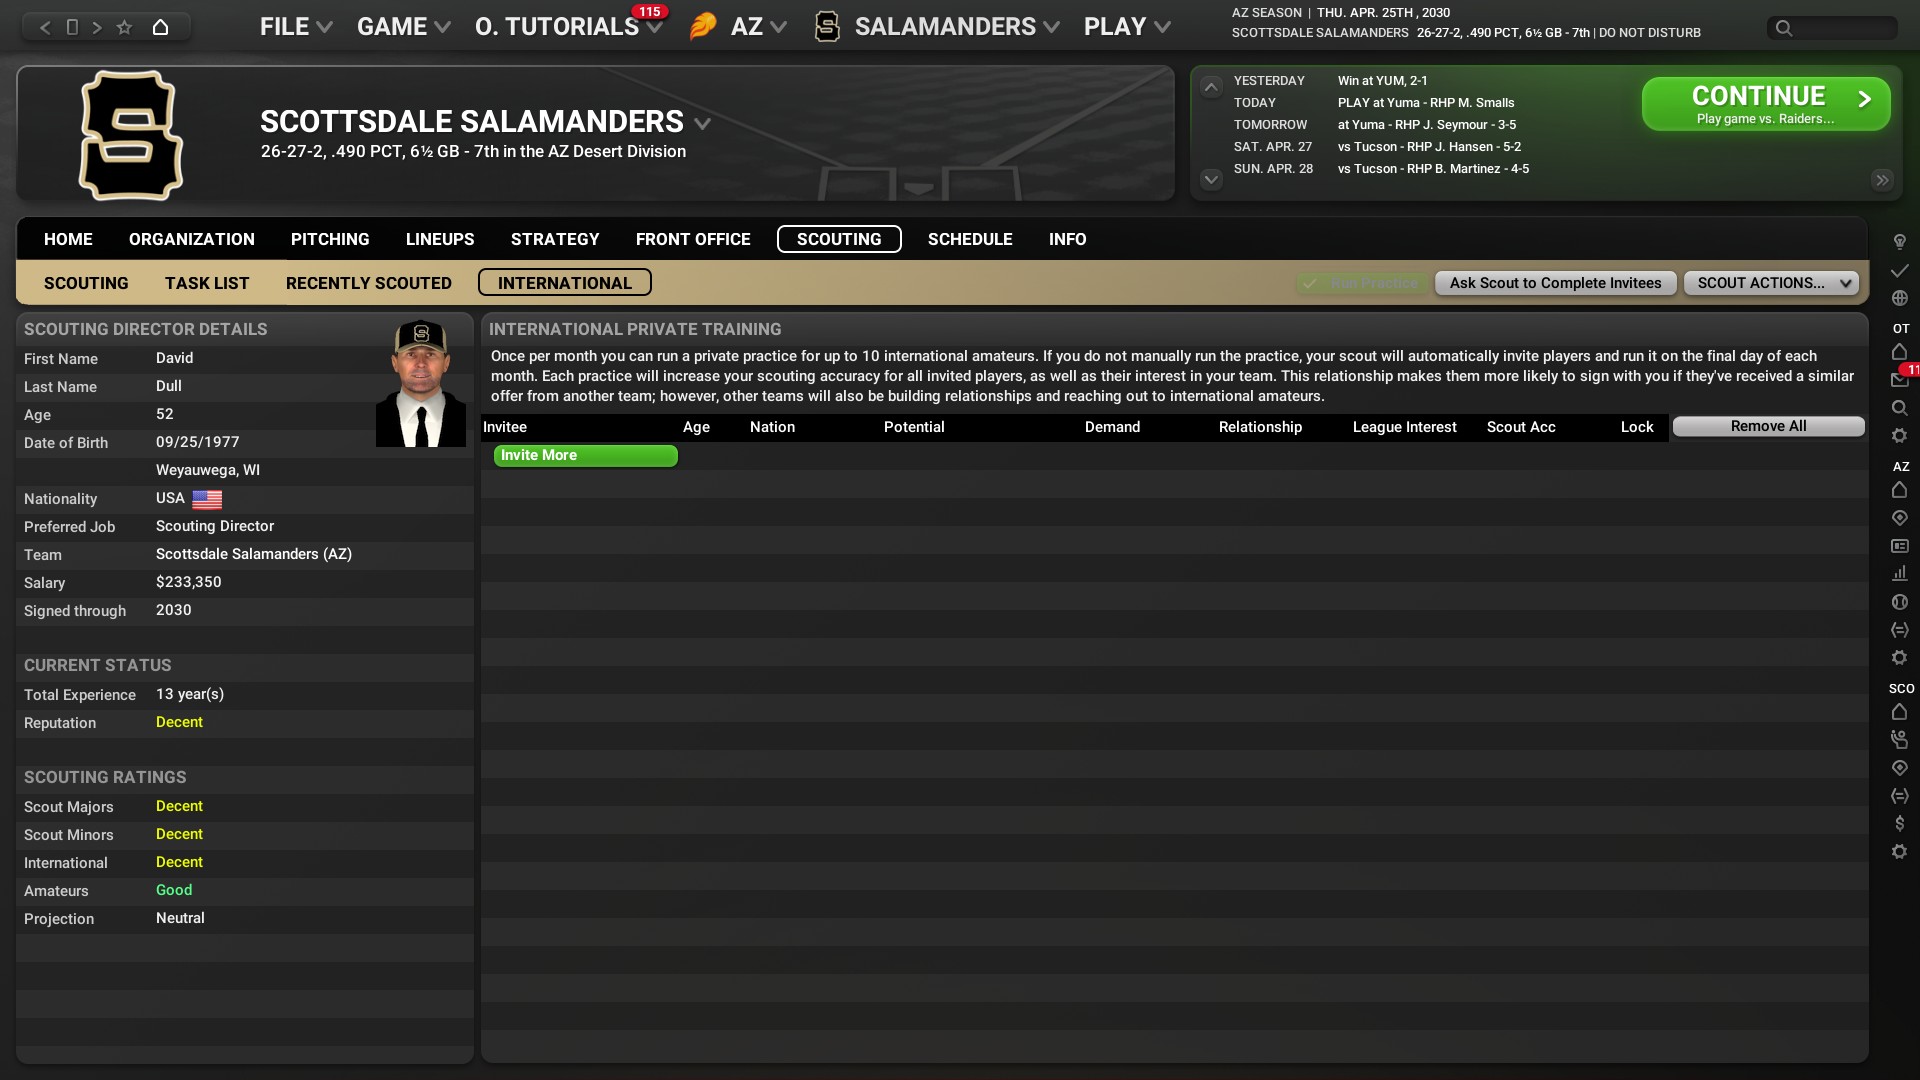Switch to the Recently Scouted tab
Viewport: 1920px width, 1080px height.
tap(368, 283)
